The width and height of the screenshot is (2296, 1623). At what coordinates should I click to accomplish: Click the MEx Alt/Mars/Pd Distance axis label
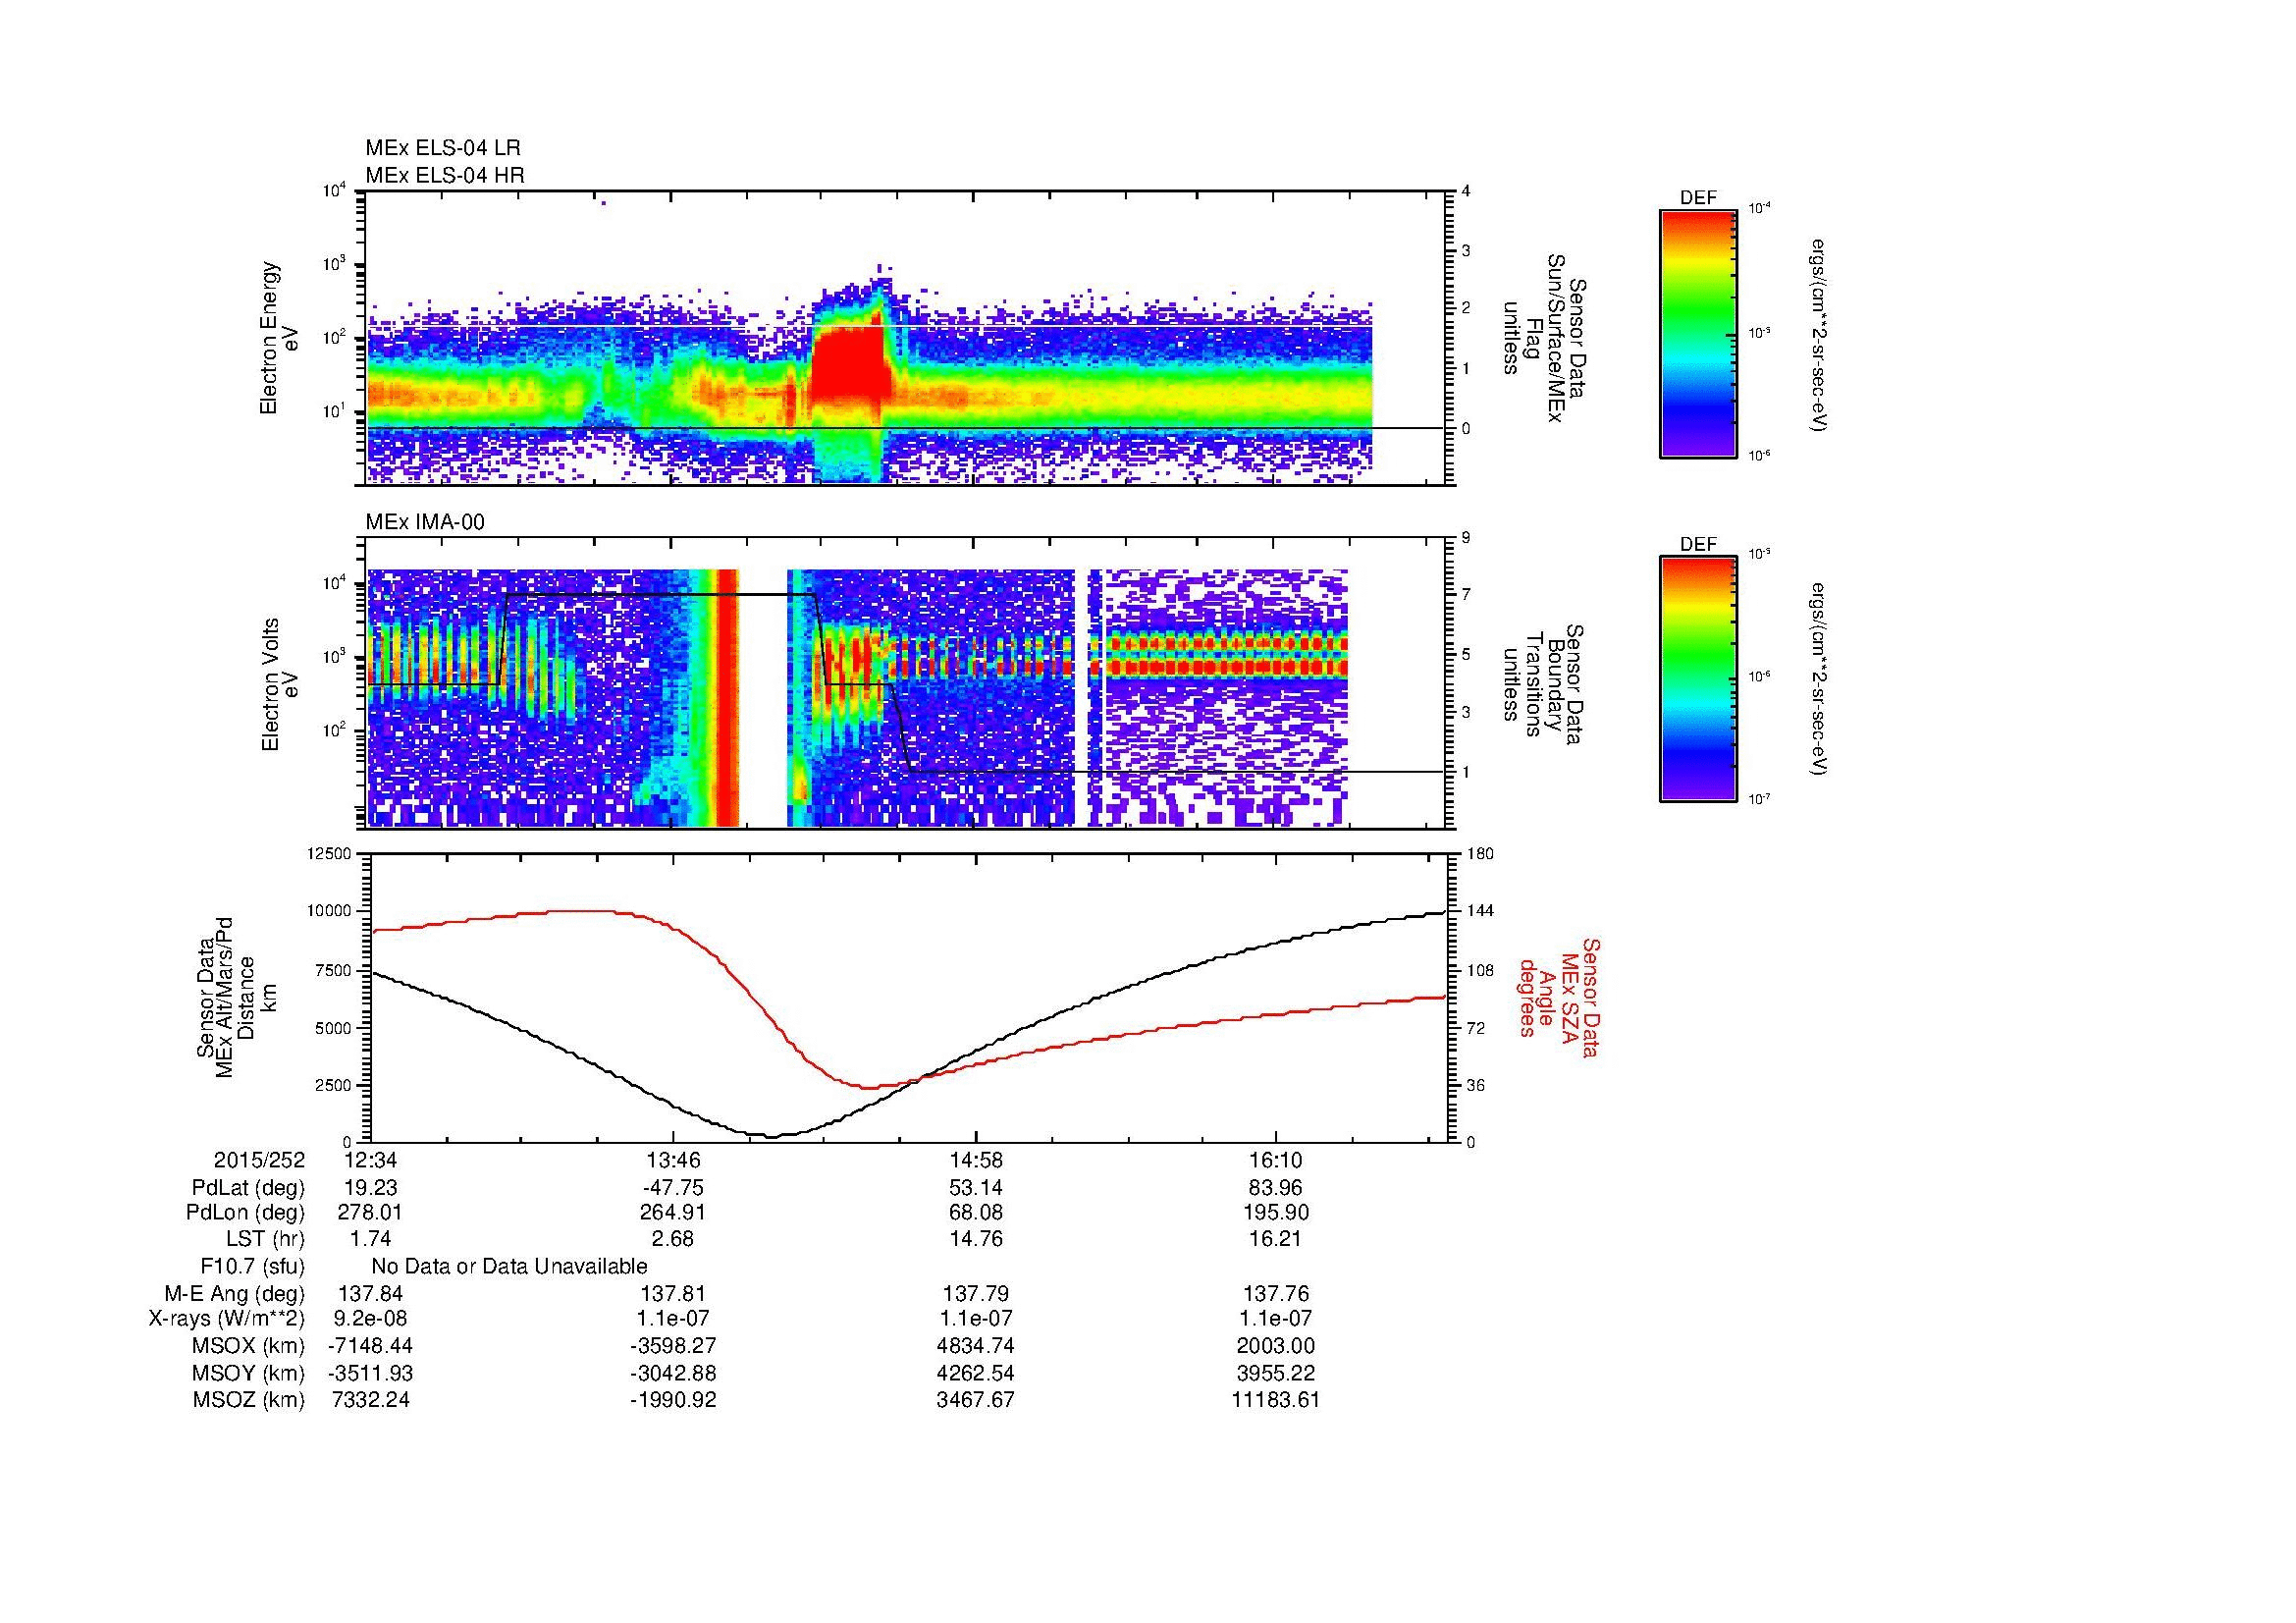coord(227,997)
